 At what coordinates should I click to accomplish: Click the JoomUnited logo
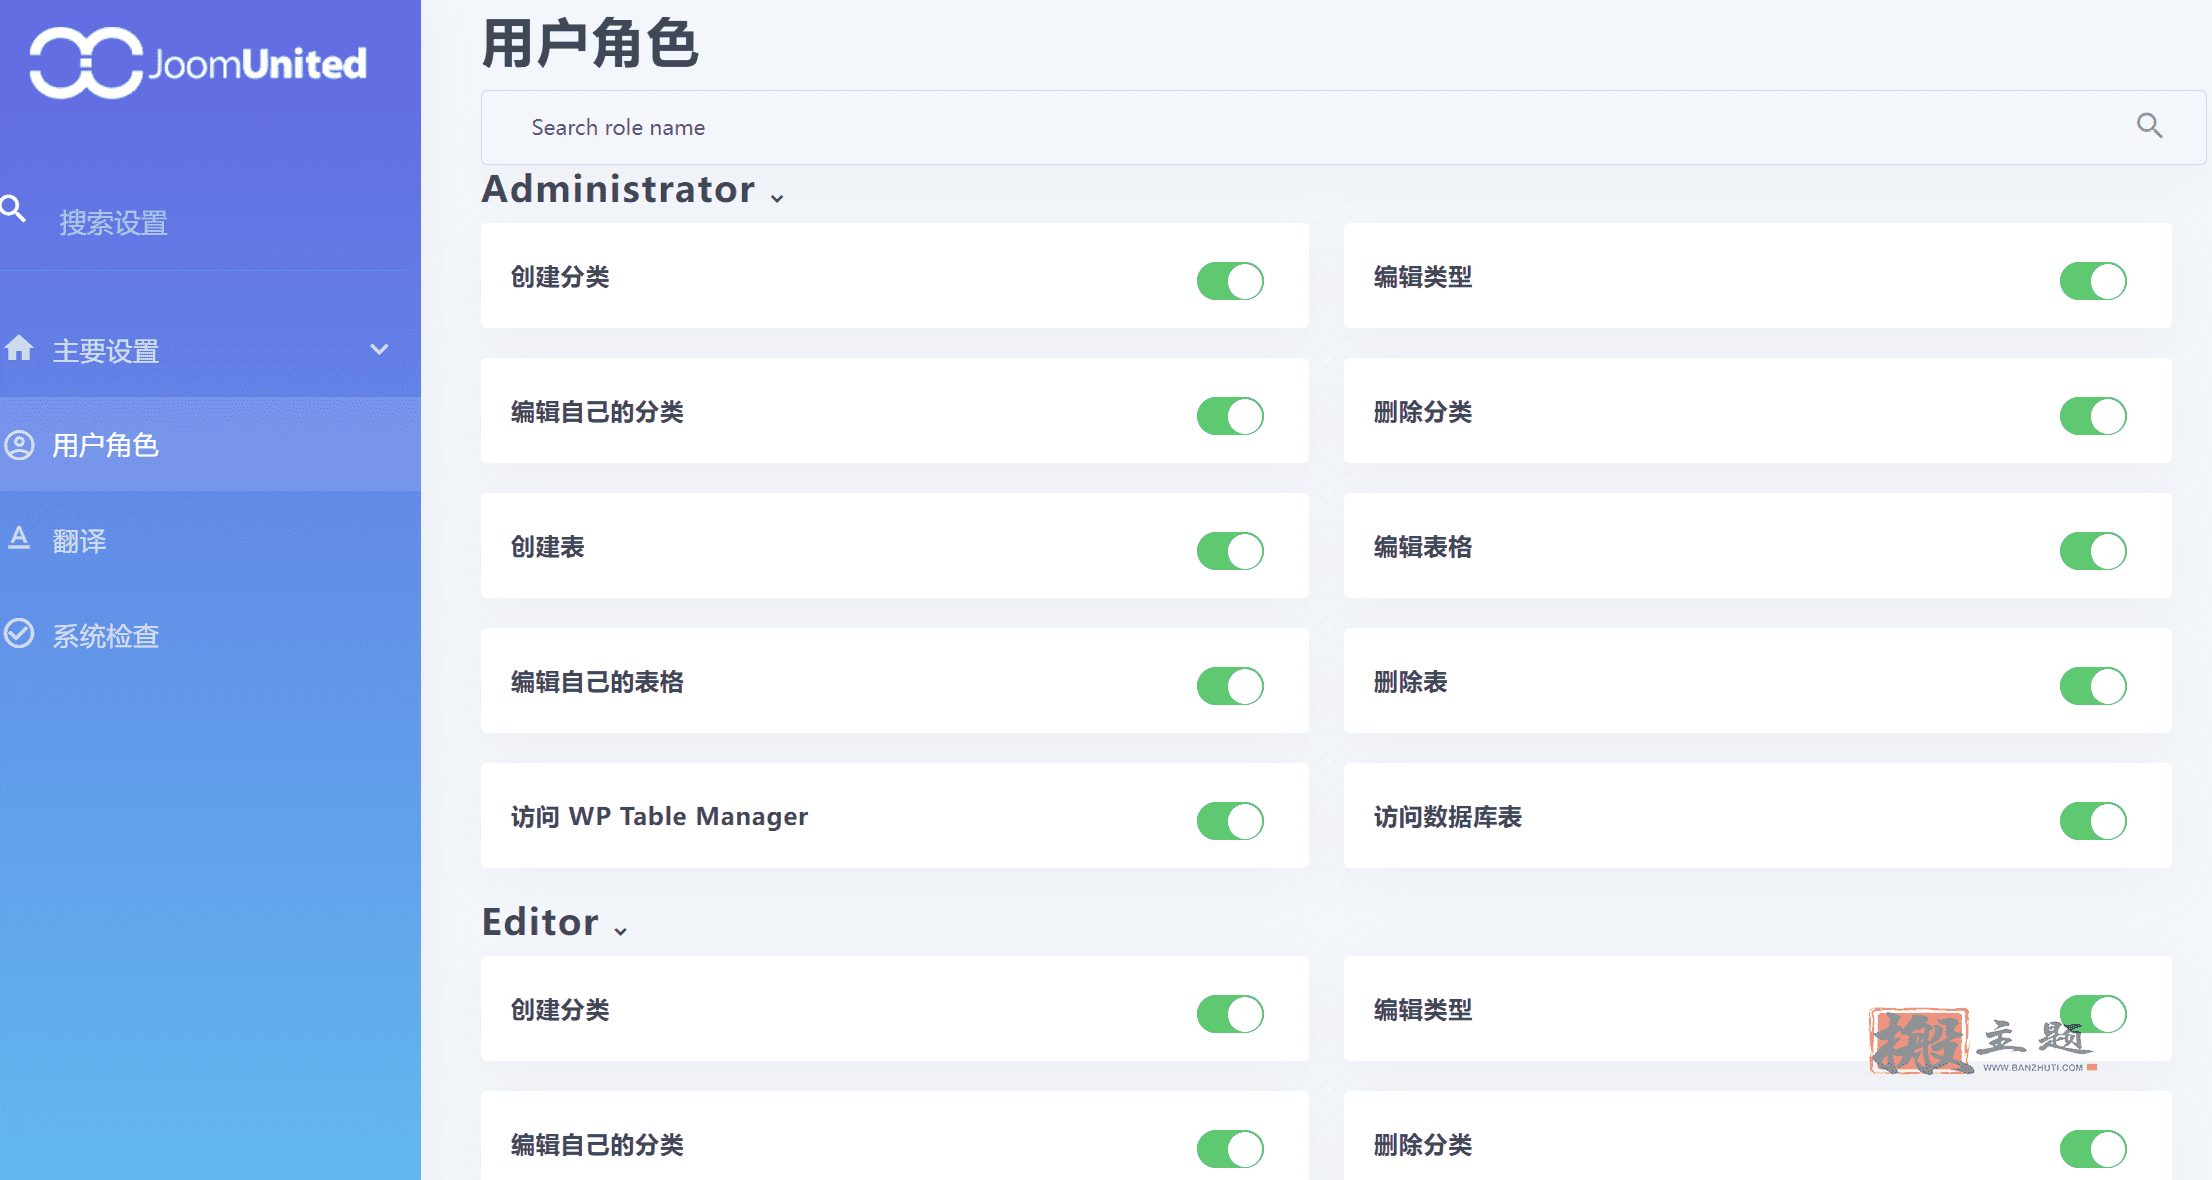[x=198, y=63]
